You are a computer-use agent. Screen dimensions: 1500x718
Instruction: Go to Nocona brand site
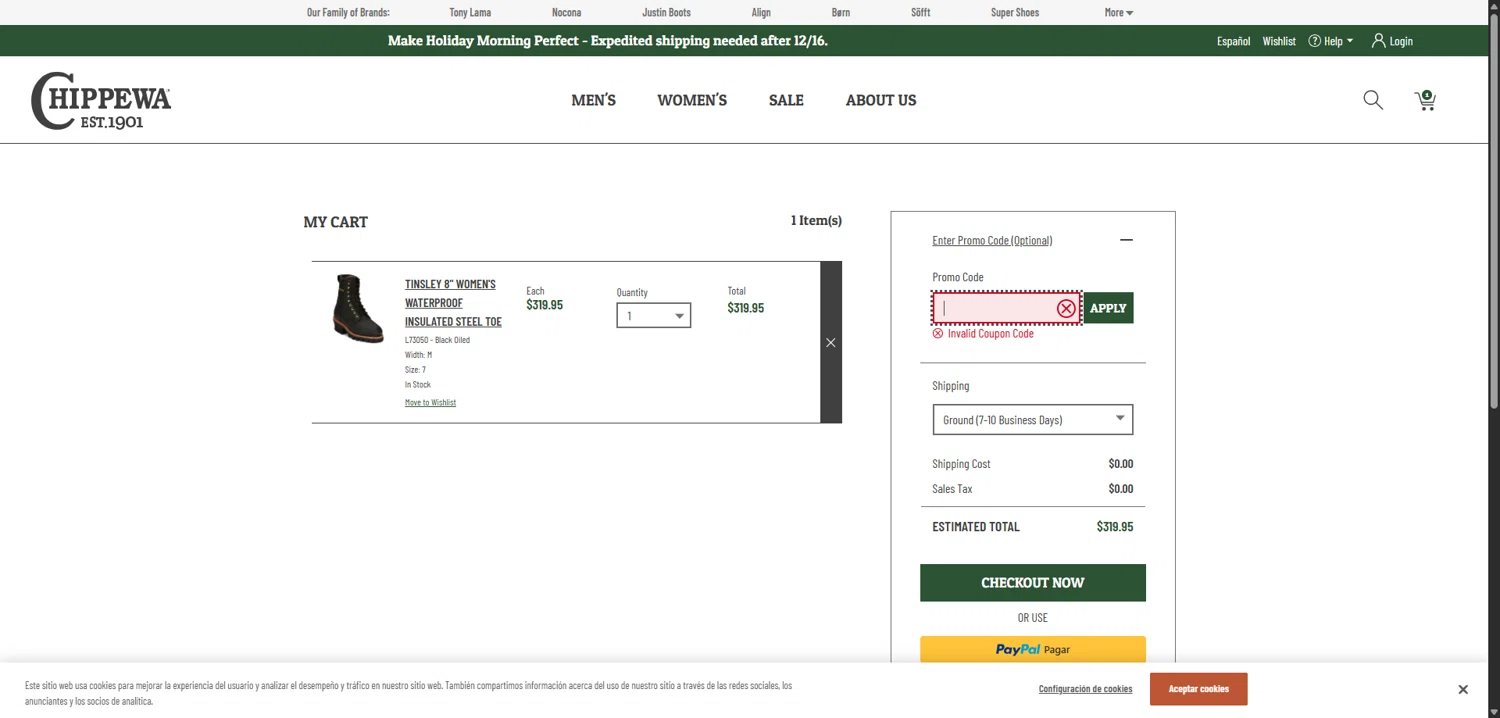pos(566,12)
